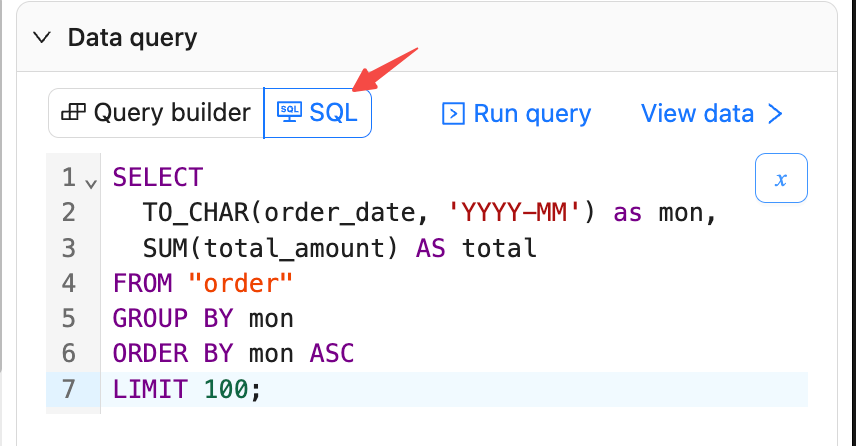This screenshot has height=446, width=856.
Task: Click the LIMIT 100 value
Action: [x=226, y=389]
